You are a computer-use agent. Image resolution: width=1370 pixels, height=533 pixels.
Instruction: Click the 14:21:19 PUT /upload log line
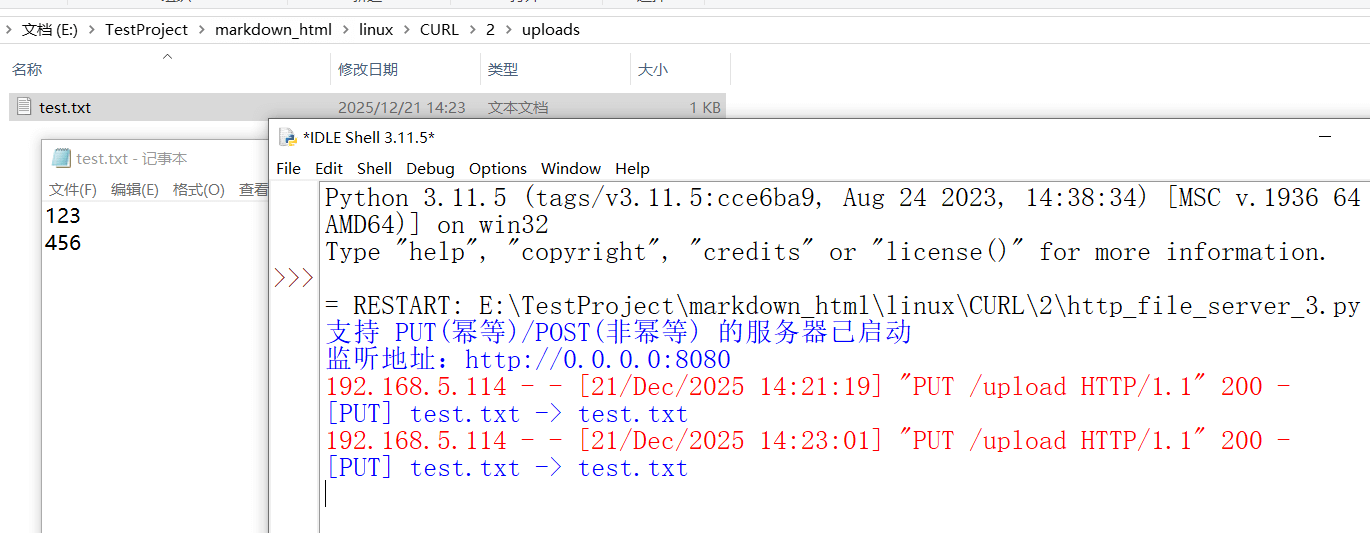point(808,387)
